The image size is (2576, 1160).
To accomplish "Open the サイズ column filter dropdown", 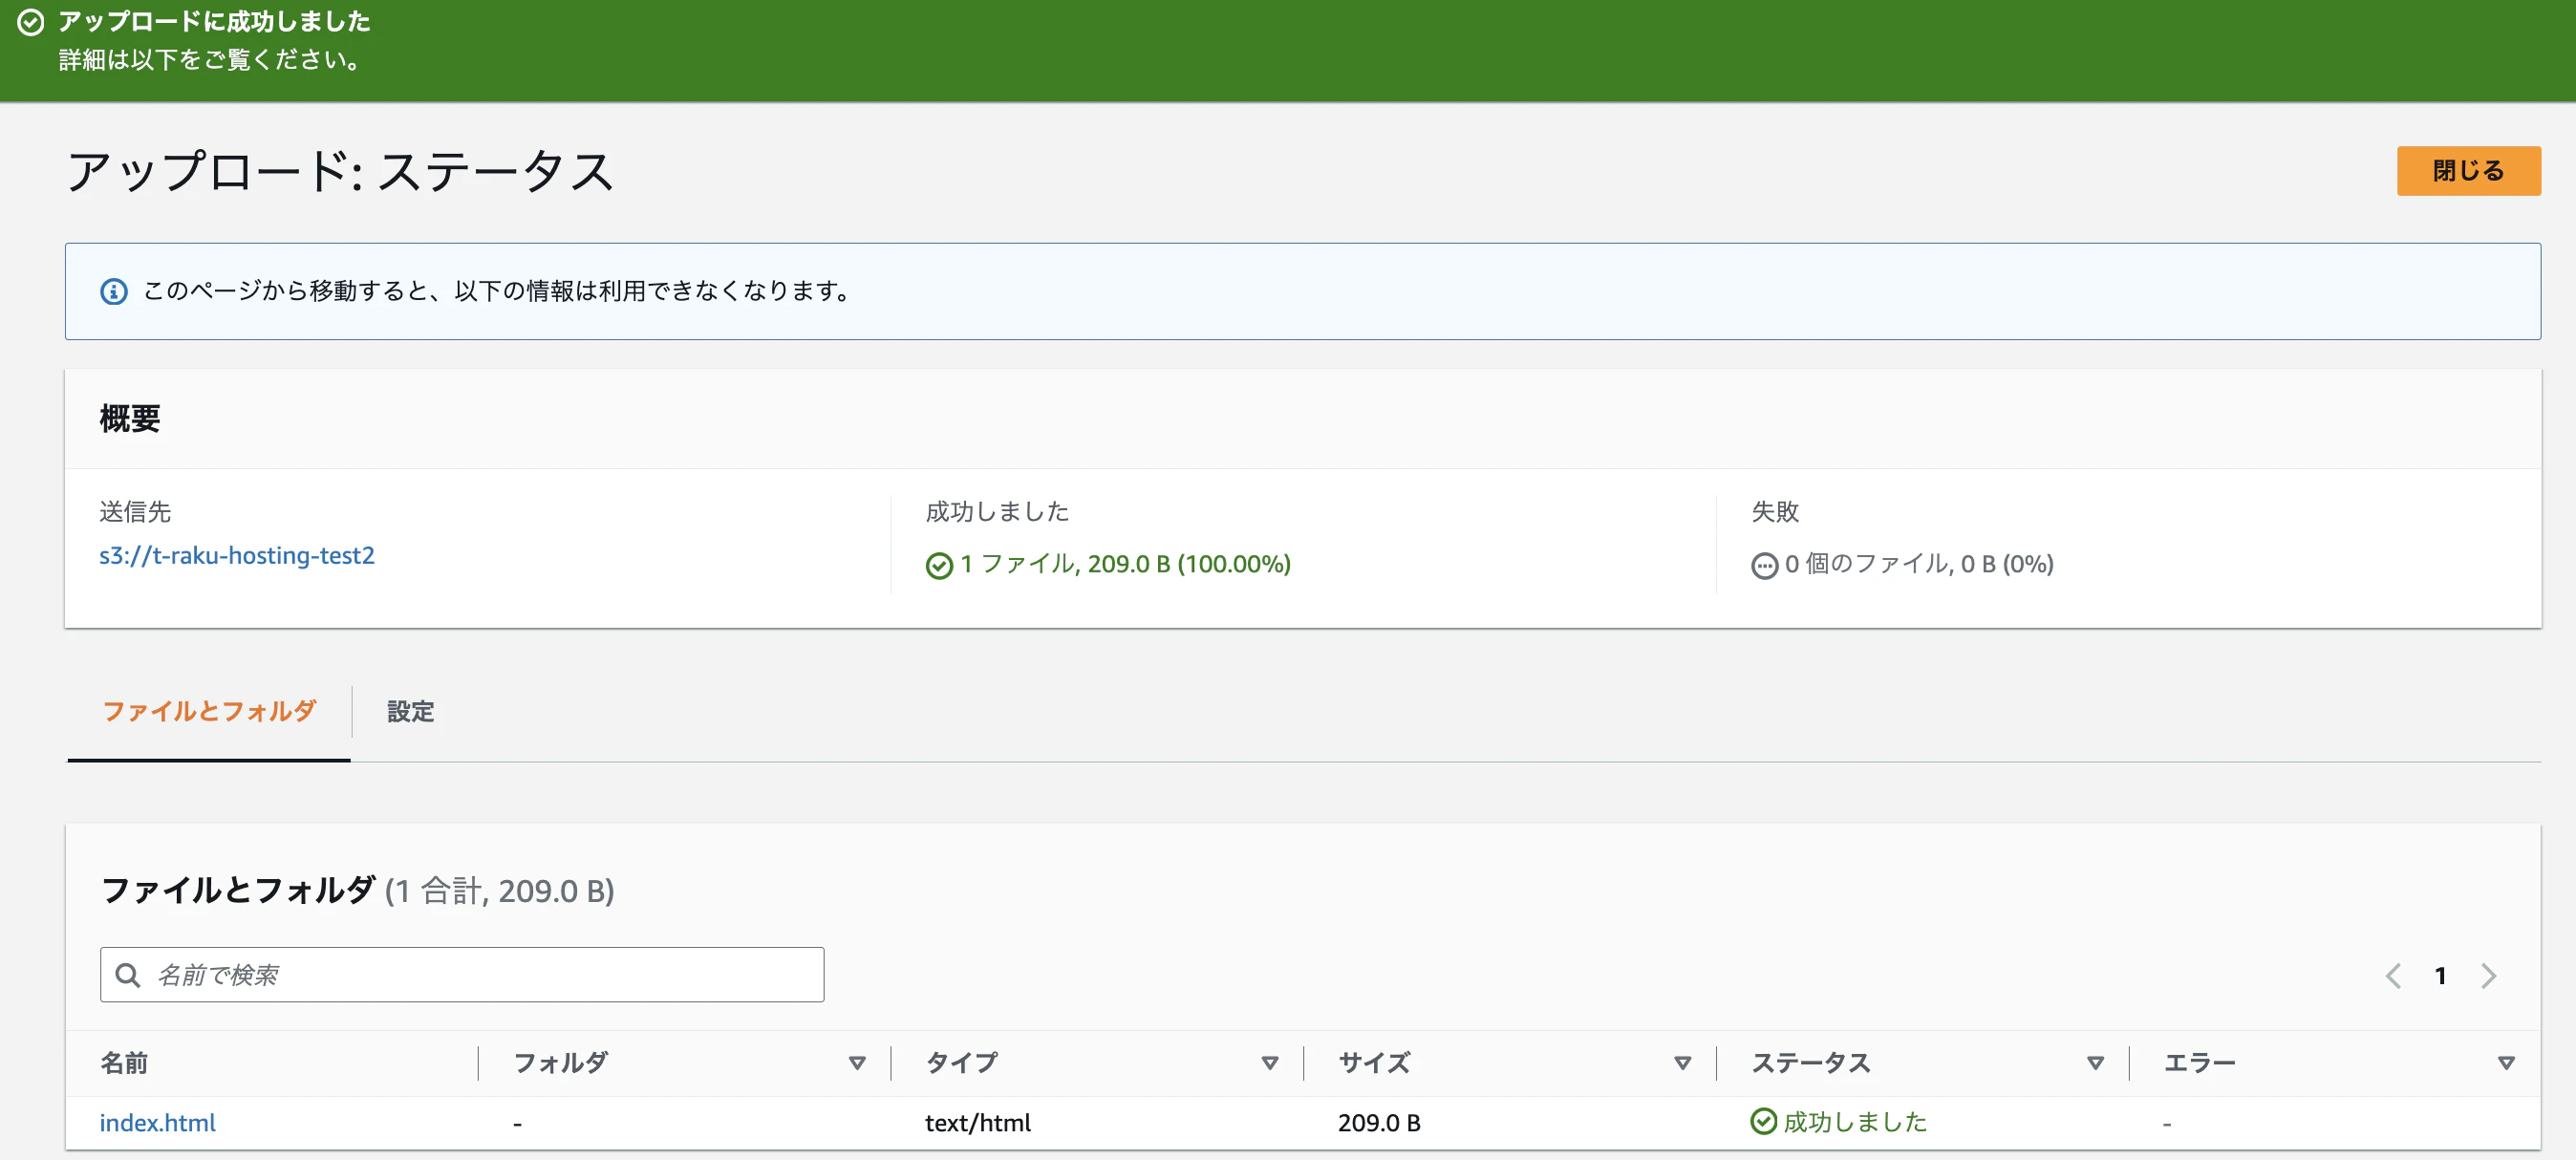I will click(x=1682, y=1063).
